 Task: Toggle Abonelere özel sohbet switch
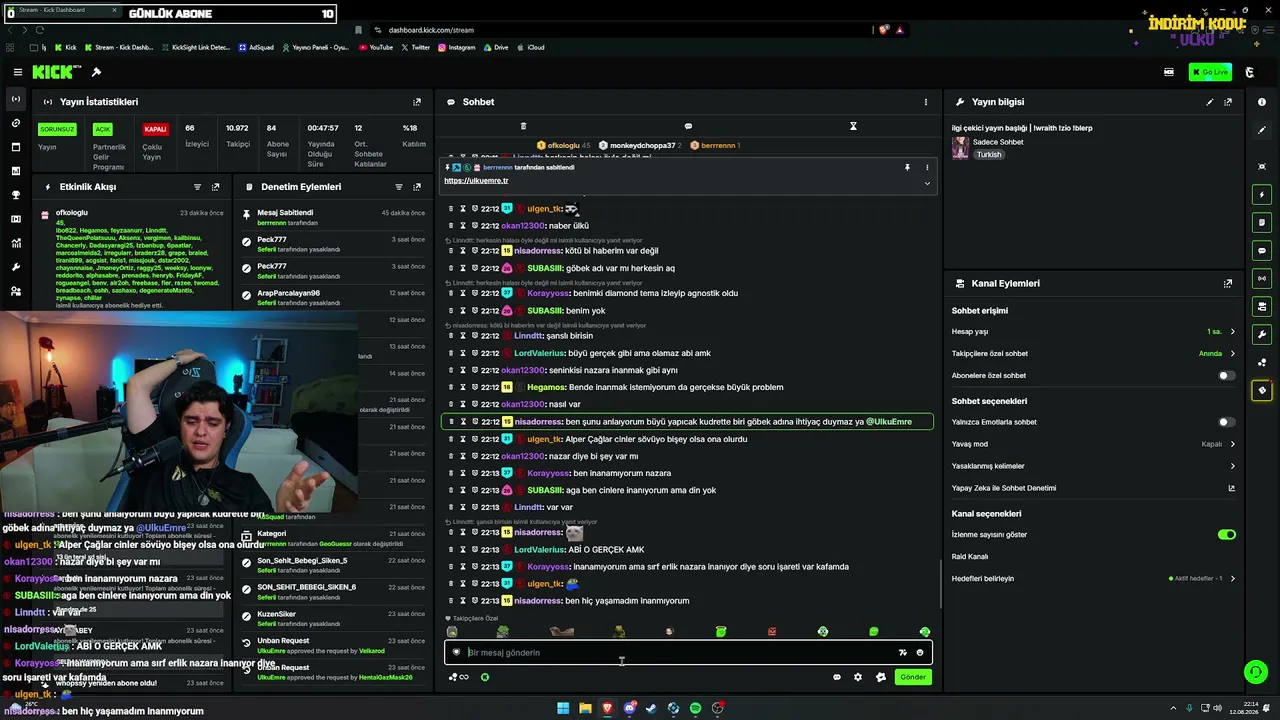coord(1226,376)
